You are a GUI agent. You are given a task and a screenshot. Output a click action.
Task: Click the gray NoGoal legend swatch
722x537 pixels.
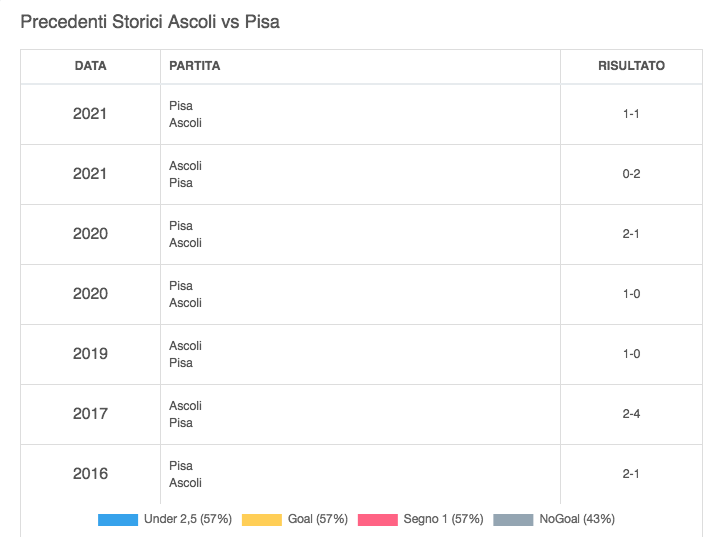click(514, 519)
